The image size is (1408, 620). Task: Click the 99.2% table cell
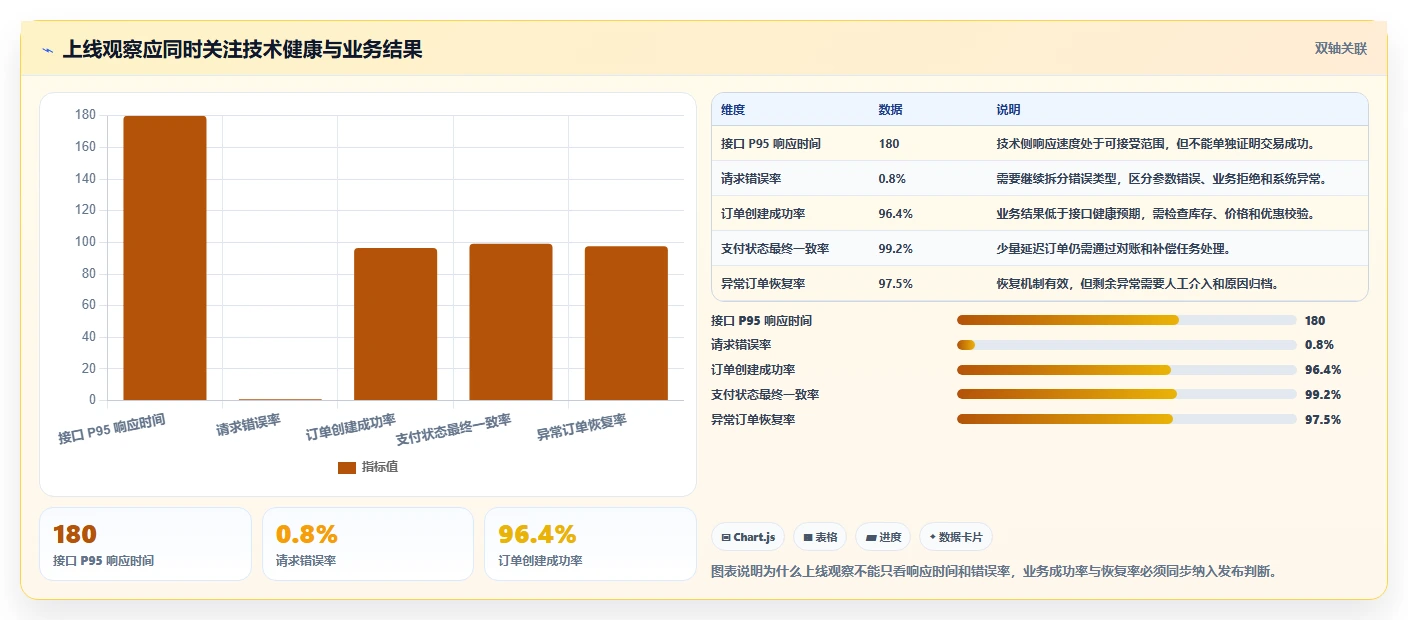tap(896, 249)
